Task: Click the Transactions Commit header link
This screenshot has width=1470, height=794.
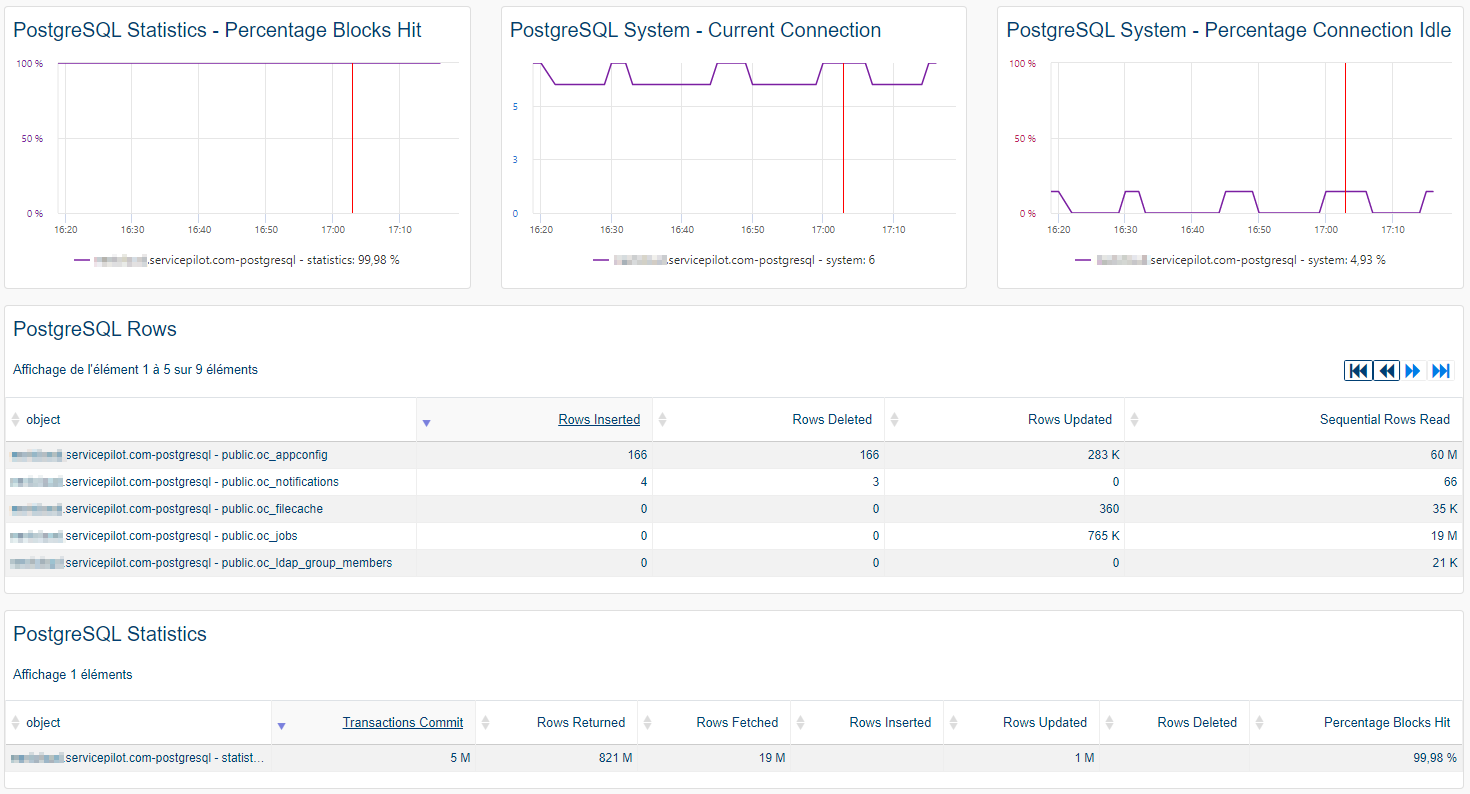Action: (402, 723)
